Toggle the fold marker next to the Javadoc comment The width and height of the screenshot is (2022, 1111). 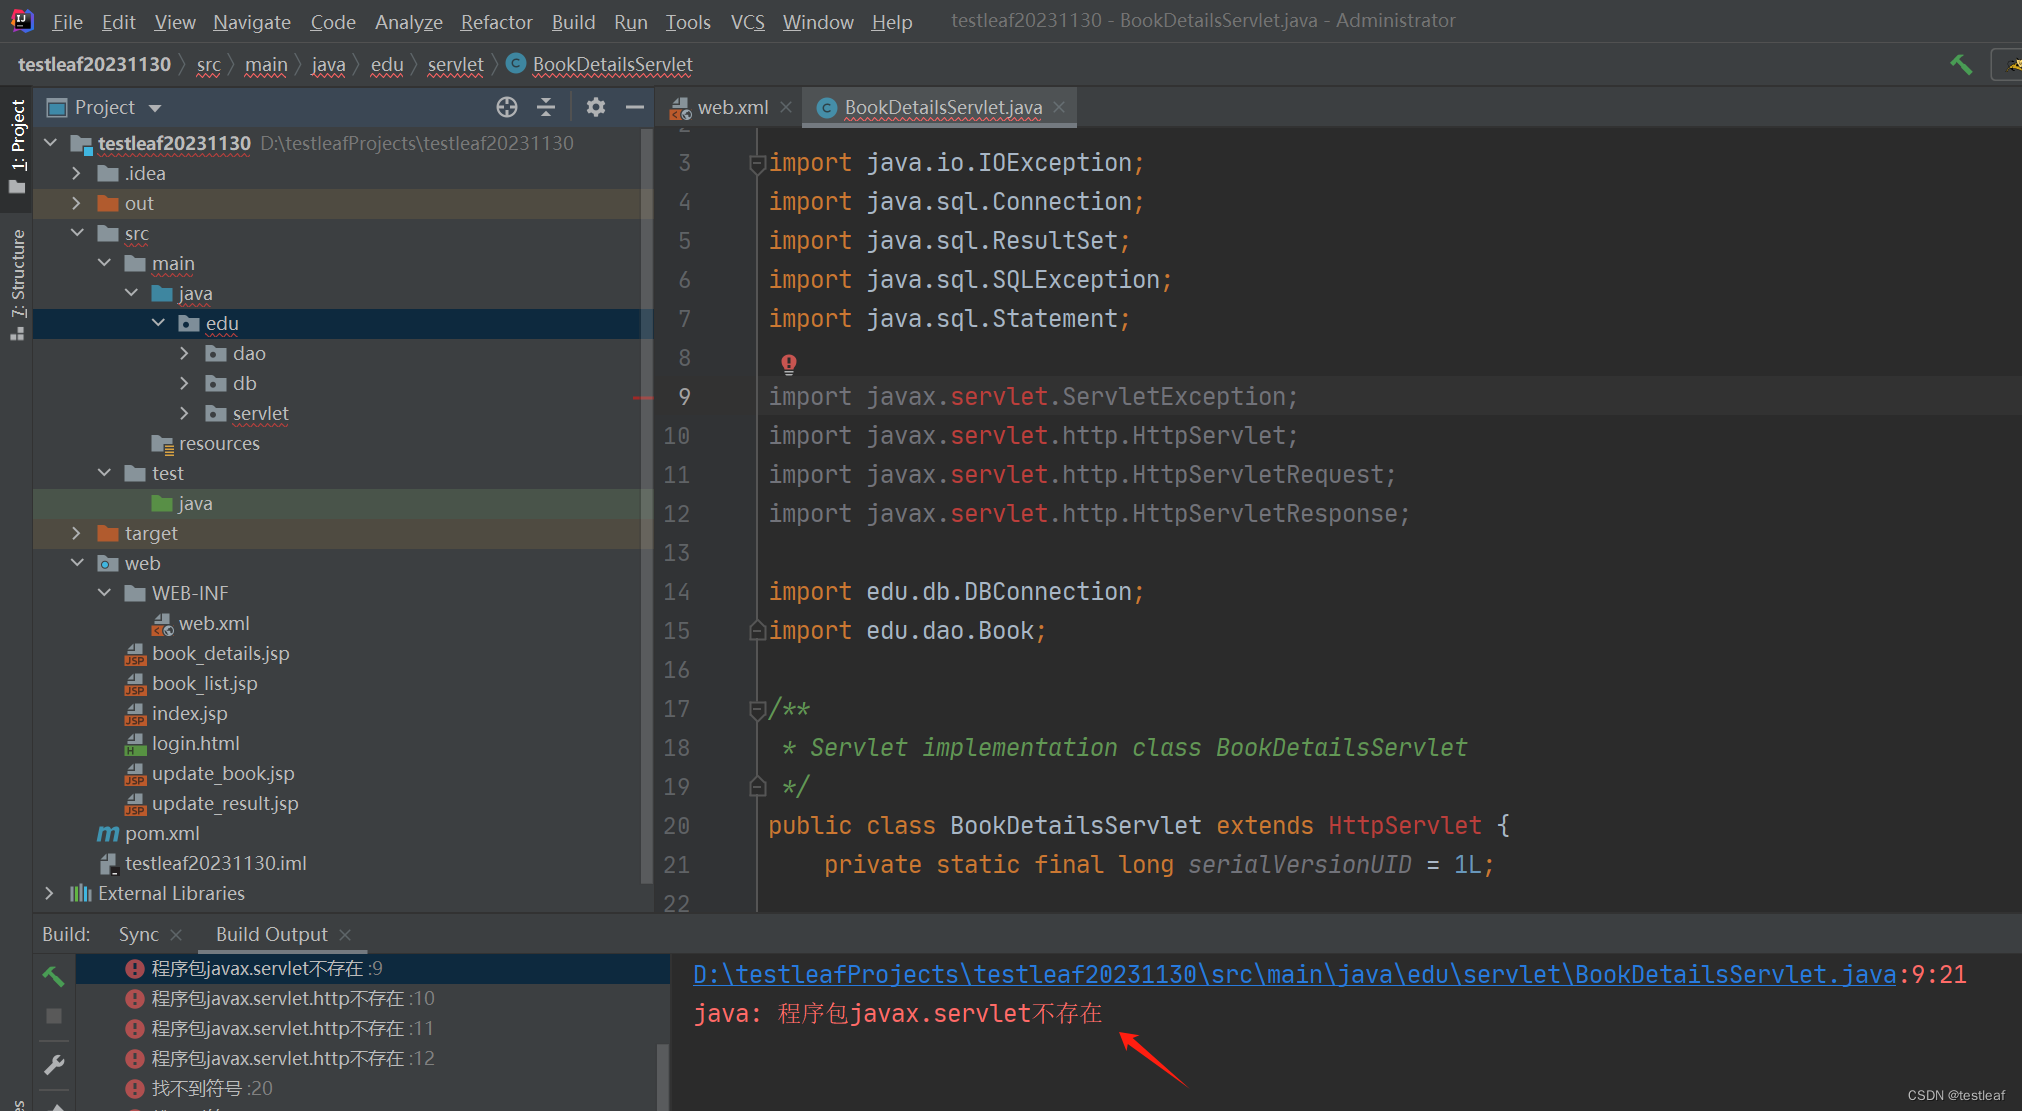click(757, 710)
